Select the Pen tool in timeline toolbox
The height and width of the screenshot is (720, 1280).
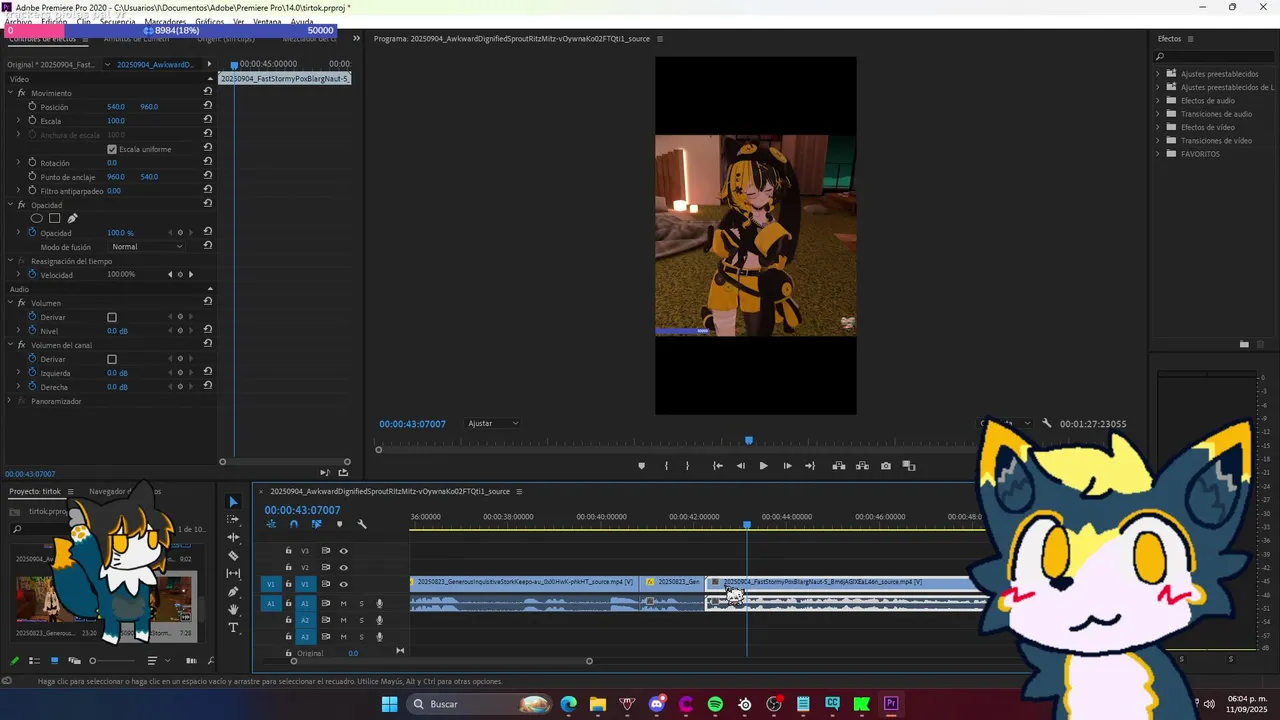[x=233, y=592]
